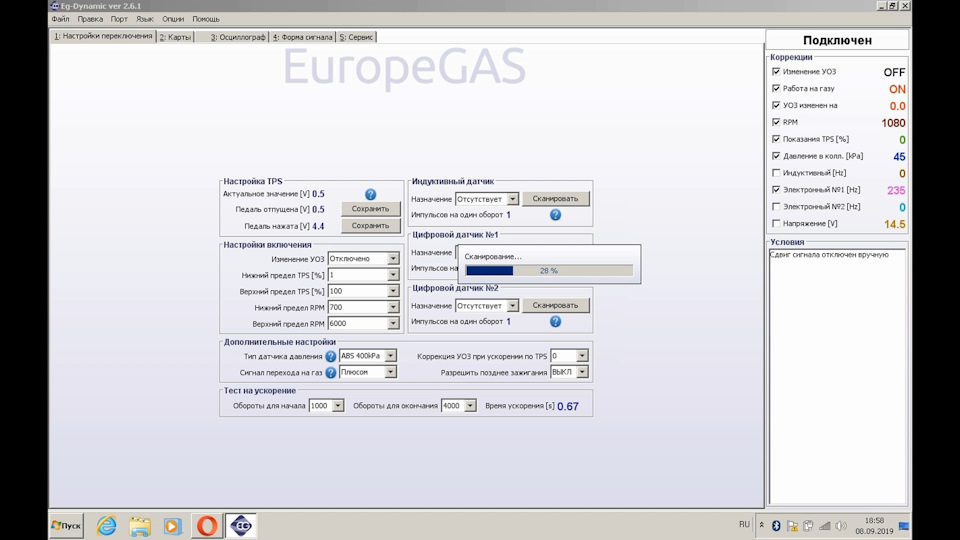This screenshot has height=540, width=960.
Task: Open the gas transition signal Плюсом dropdown
Action: click(390, 372)
